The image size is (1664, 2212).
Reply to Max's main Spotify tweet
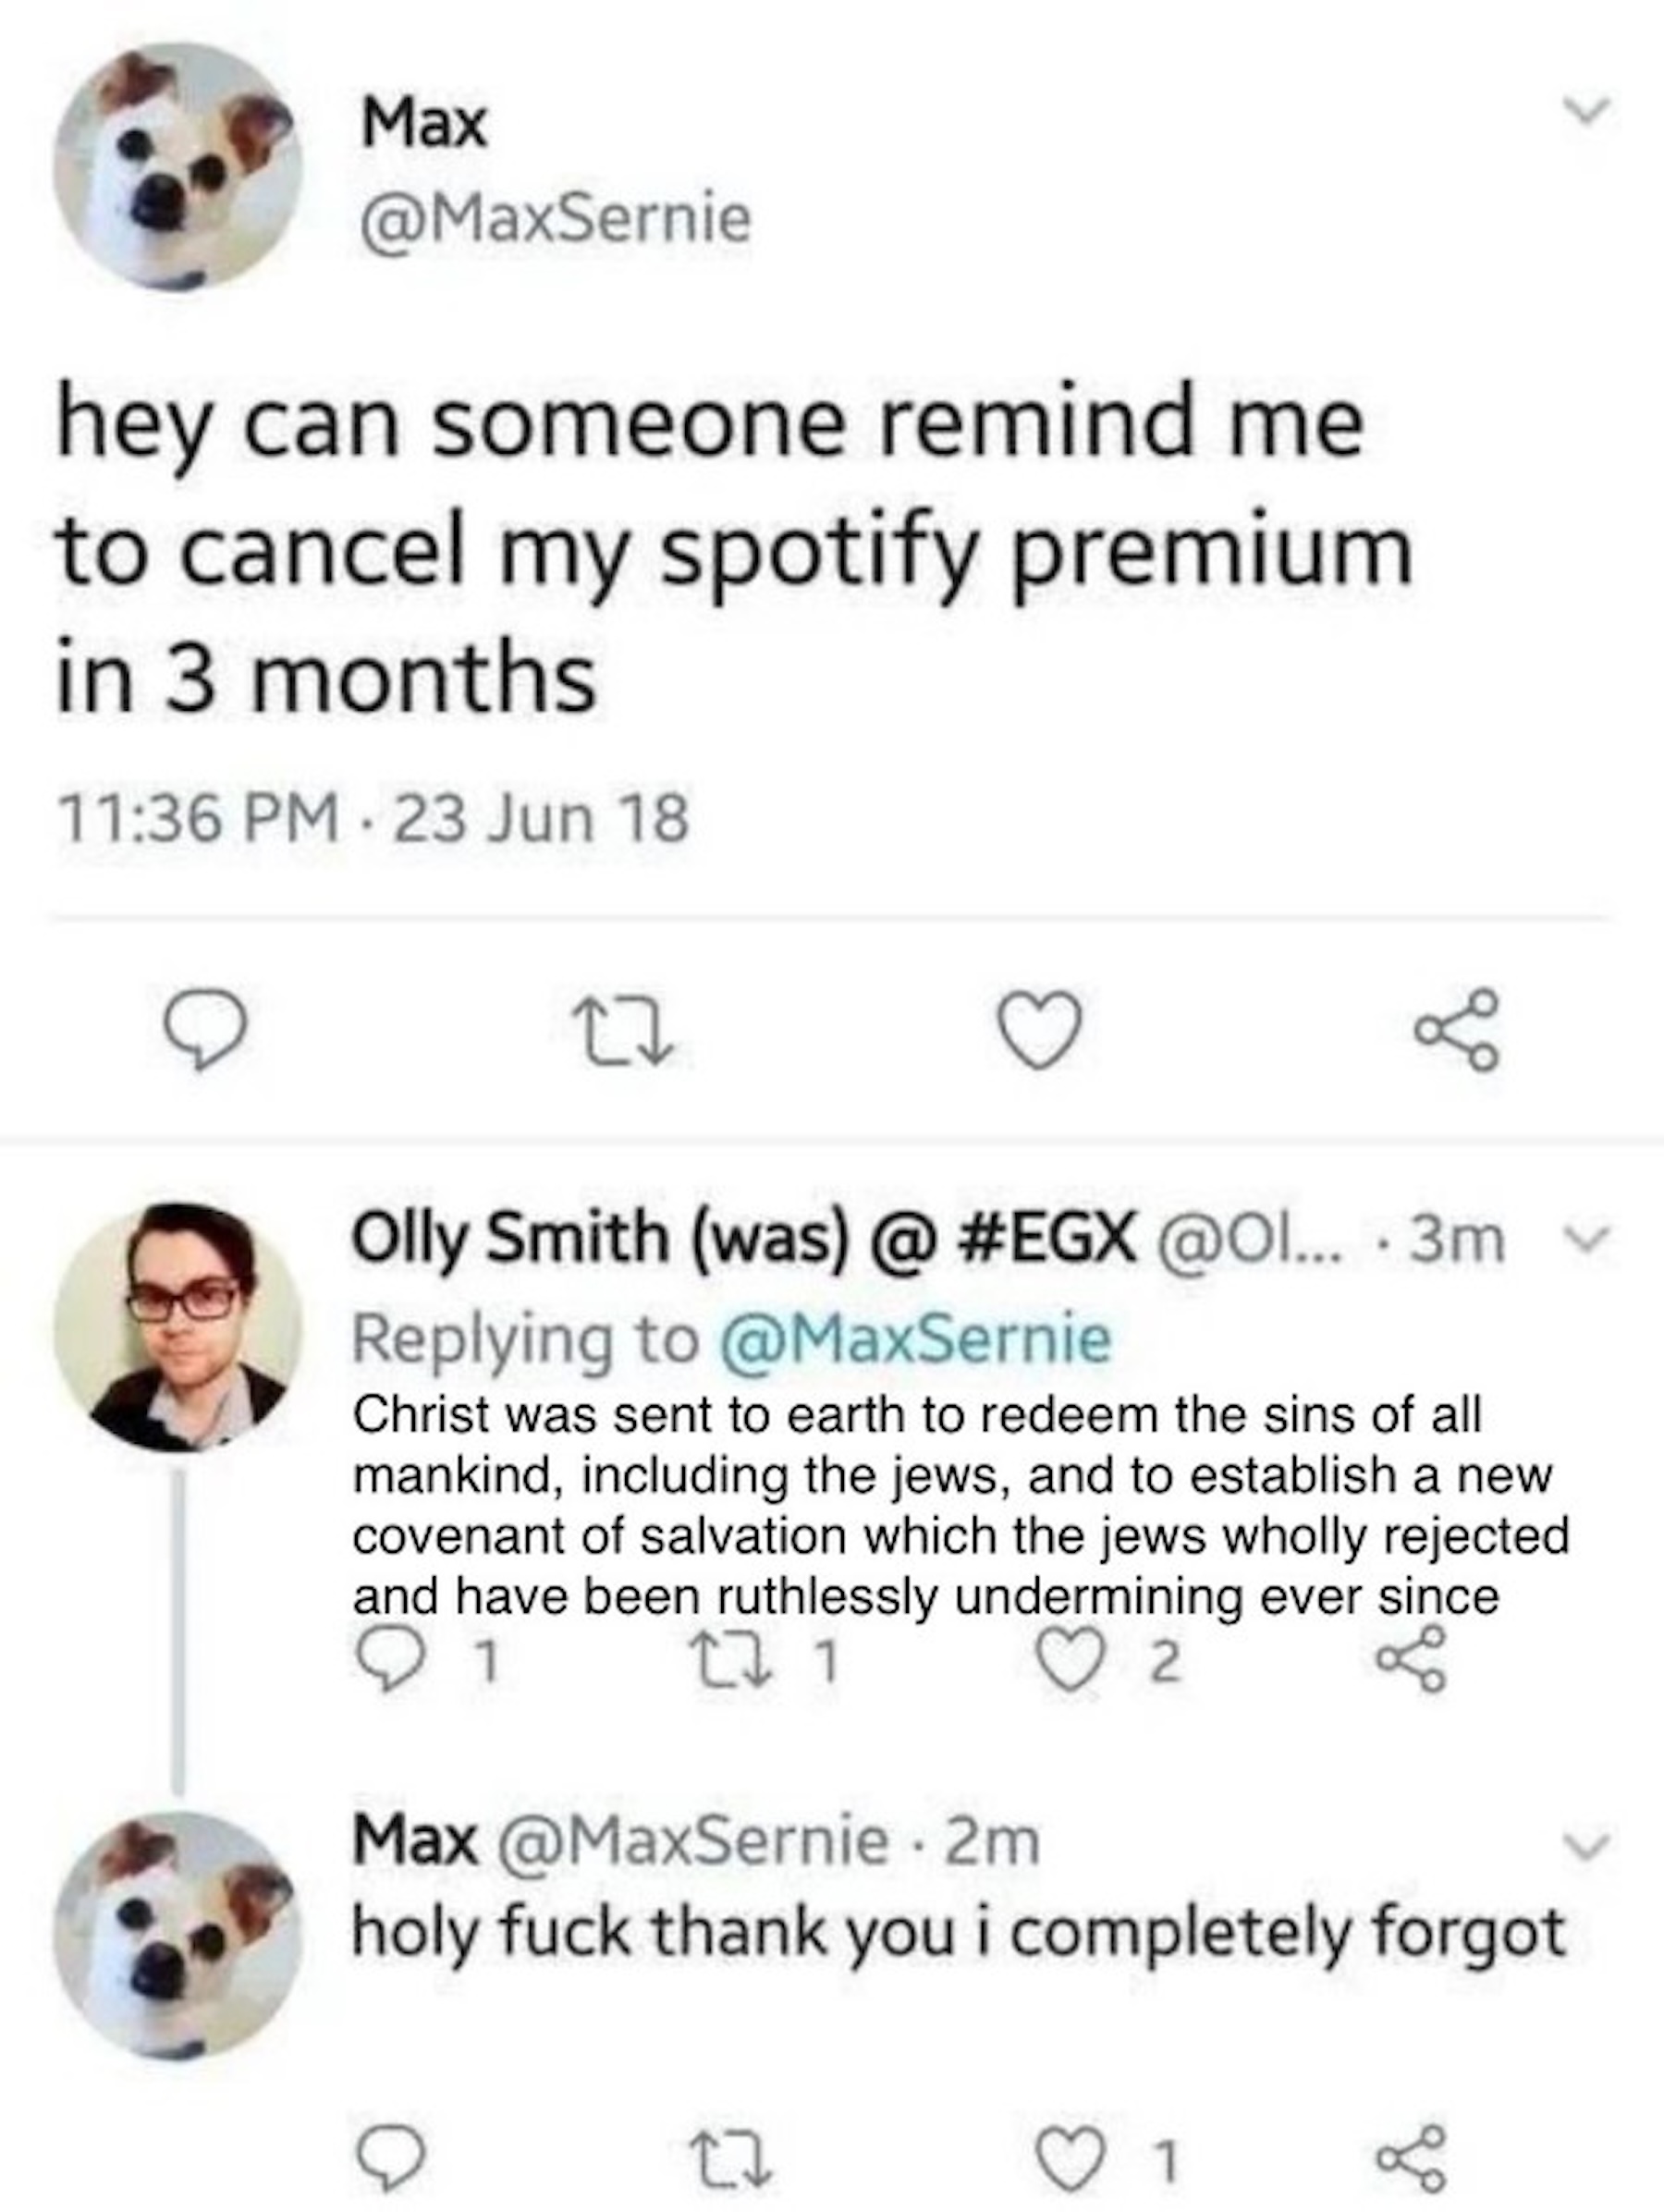click(x=204, y=1031)
